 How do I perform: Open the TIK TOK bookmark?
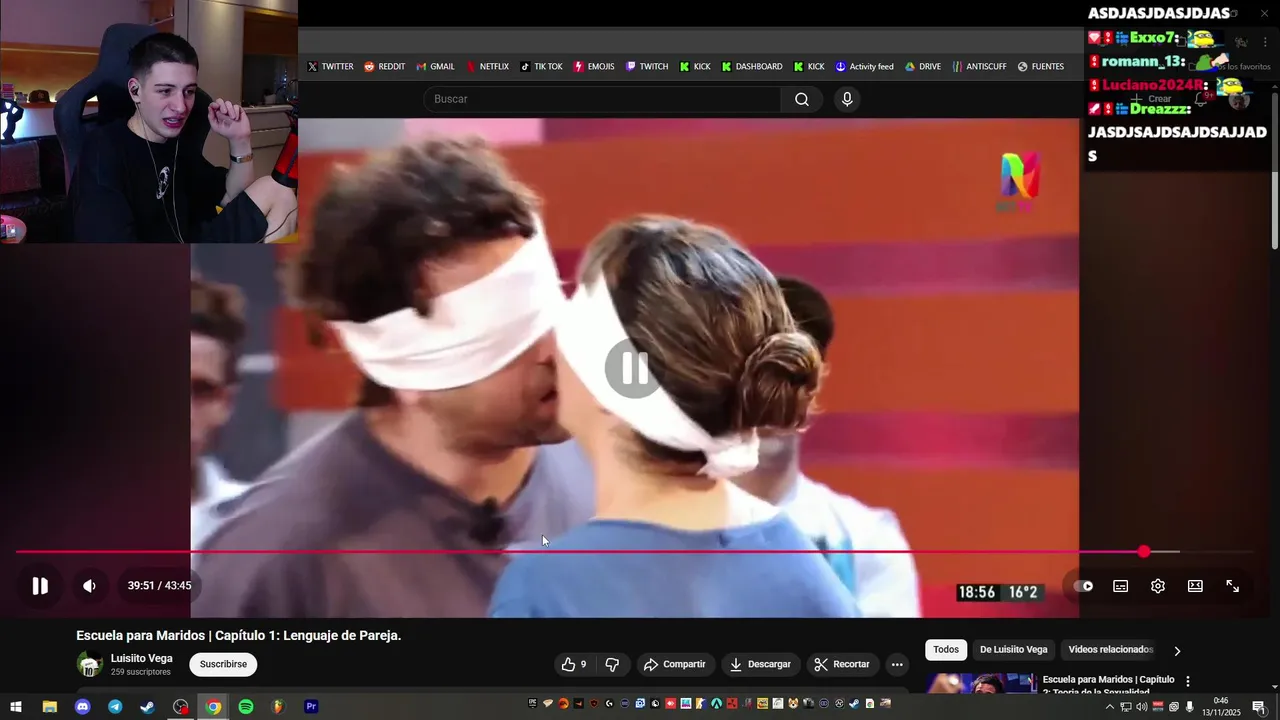tap(541, 67)
